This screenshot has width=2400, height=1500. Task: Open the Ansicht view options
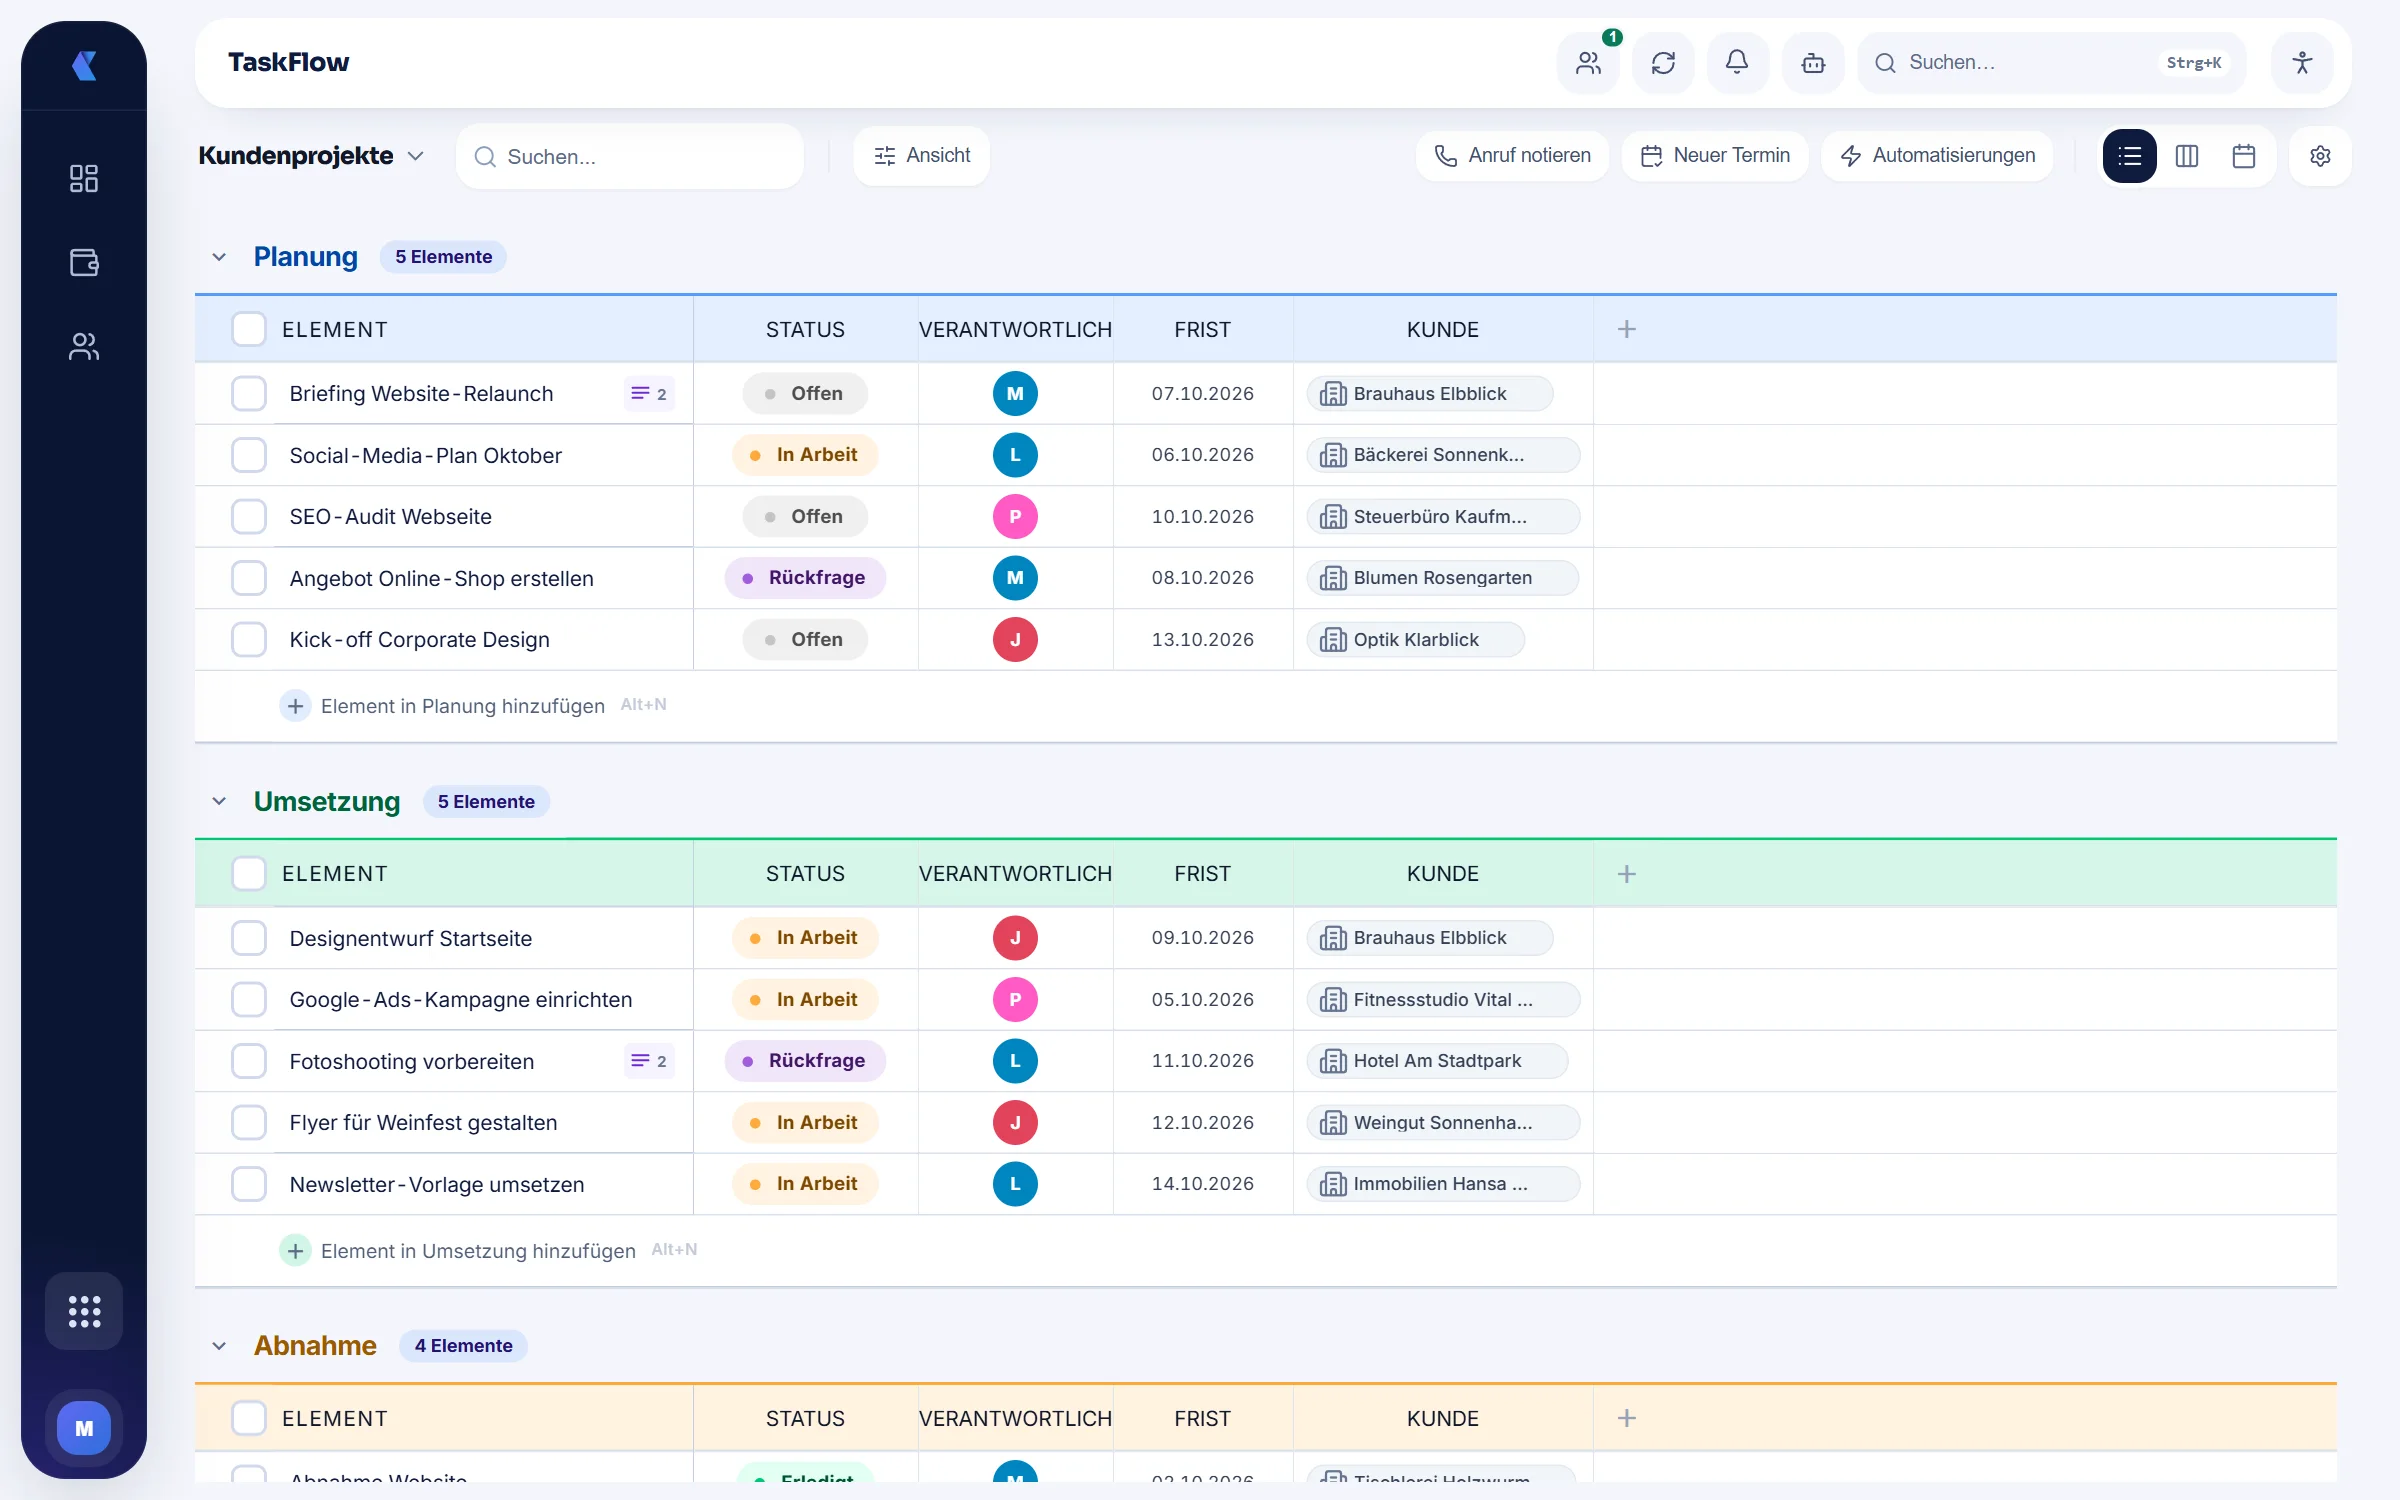click(921, 156)
